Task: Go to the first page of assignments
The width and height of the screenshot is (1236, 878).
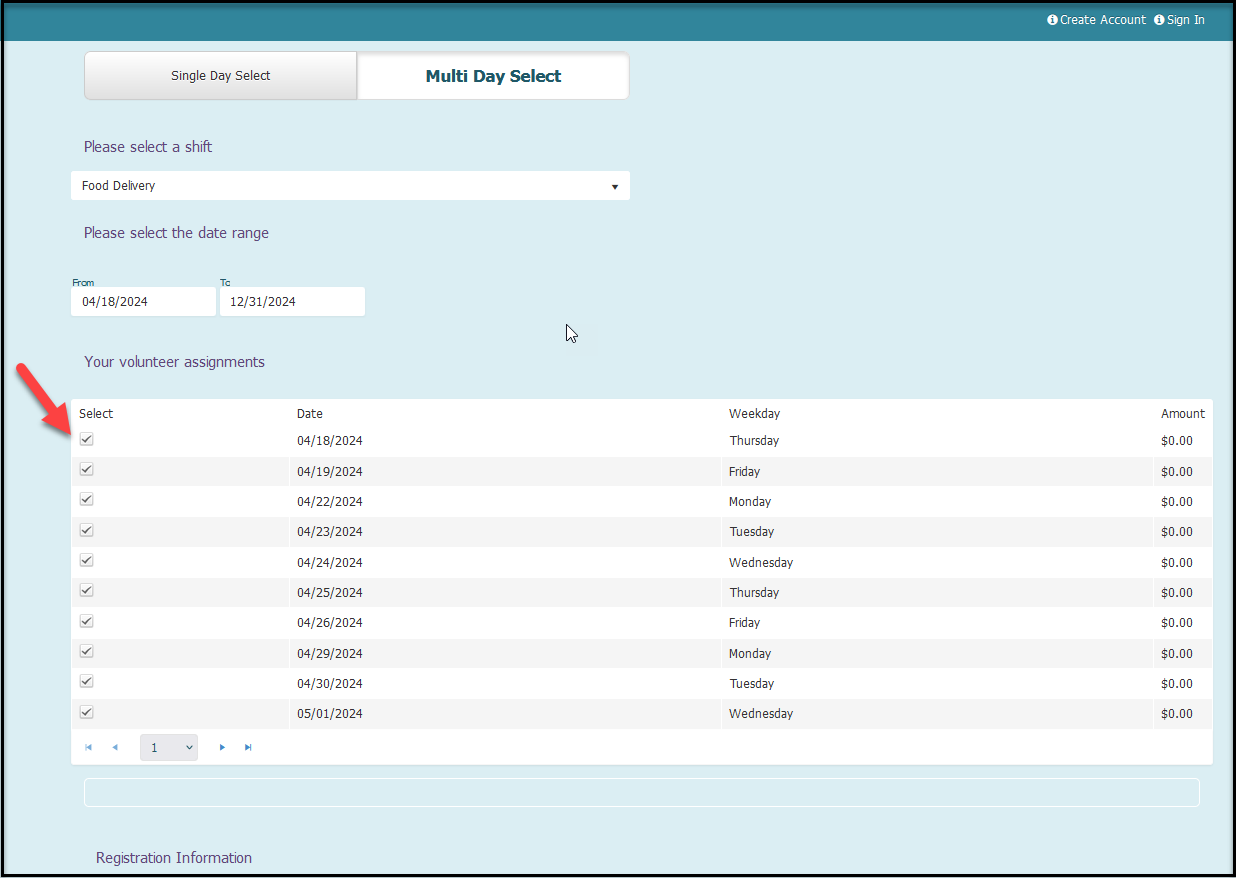Action: pyautogui.click(x=89, y=747)
